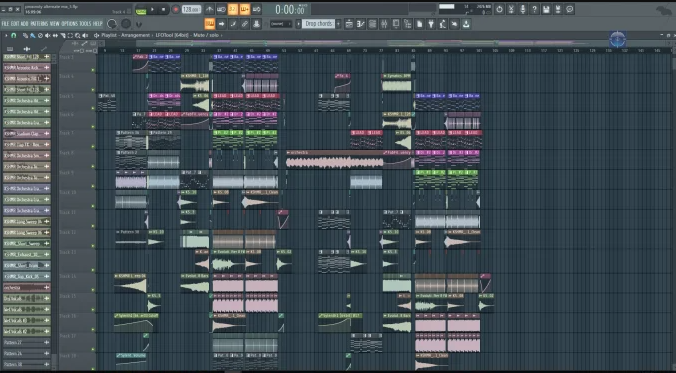
Task: Select the playlist Mute tool
Action: 47,35
